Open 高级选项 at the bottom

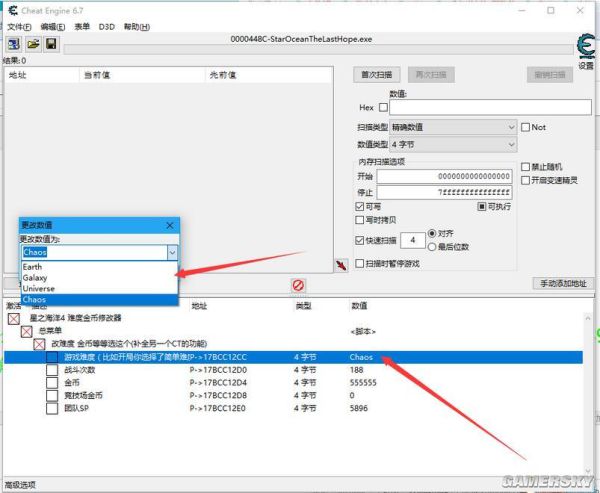tap(20, 485)
